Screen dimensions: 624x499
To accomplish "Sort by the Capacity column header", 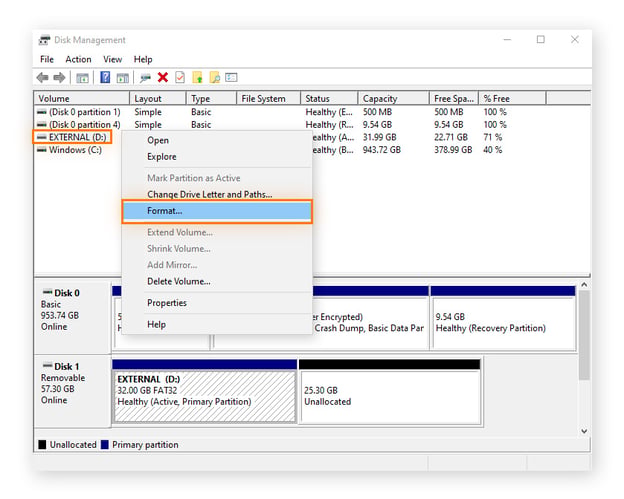I will (x=394, y=98).
